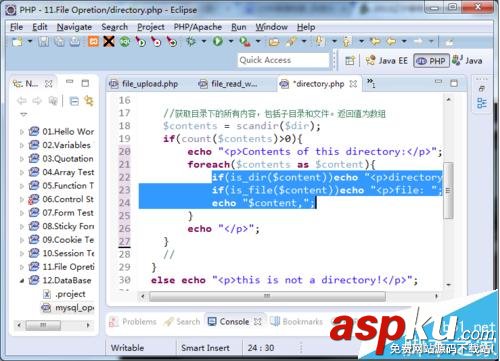Click the Run External Tools icon
The height and width of the screenshot is (361, 500).
[245, 42]
